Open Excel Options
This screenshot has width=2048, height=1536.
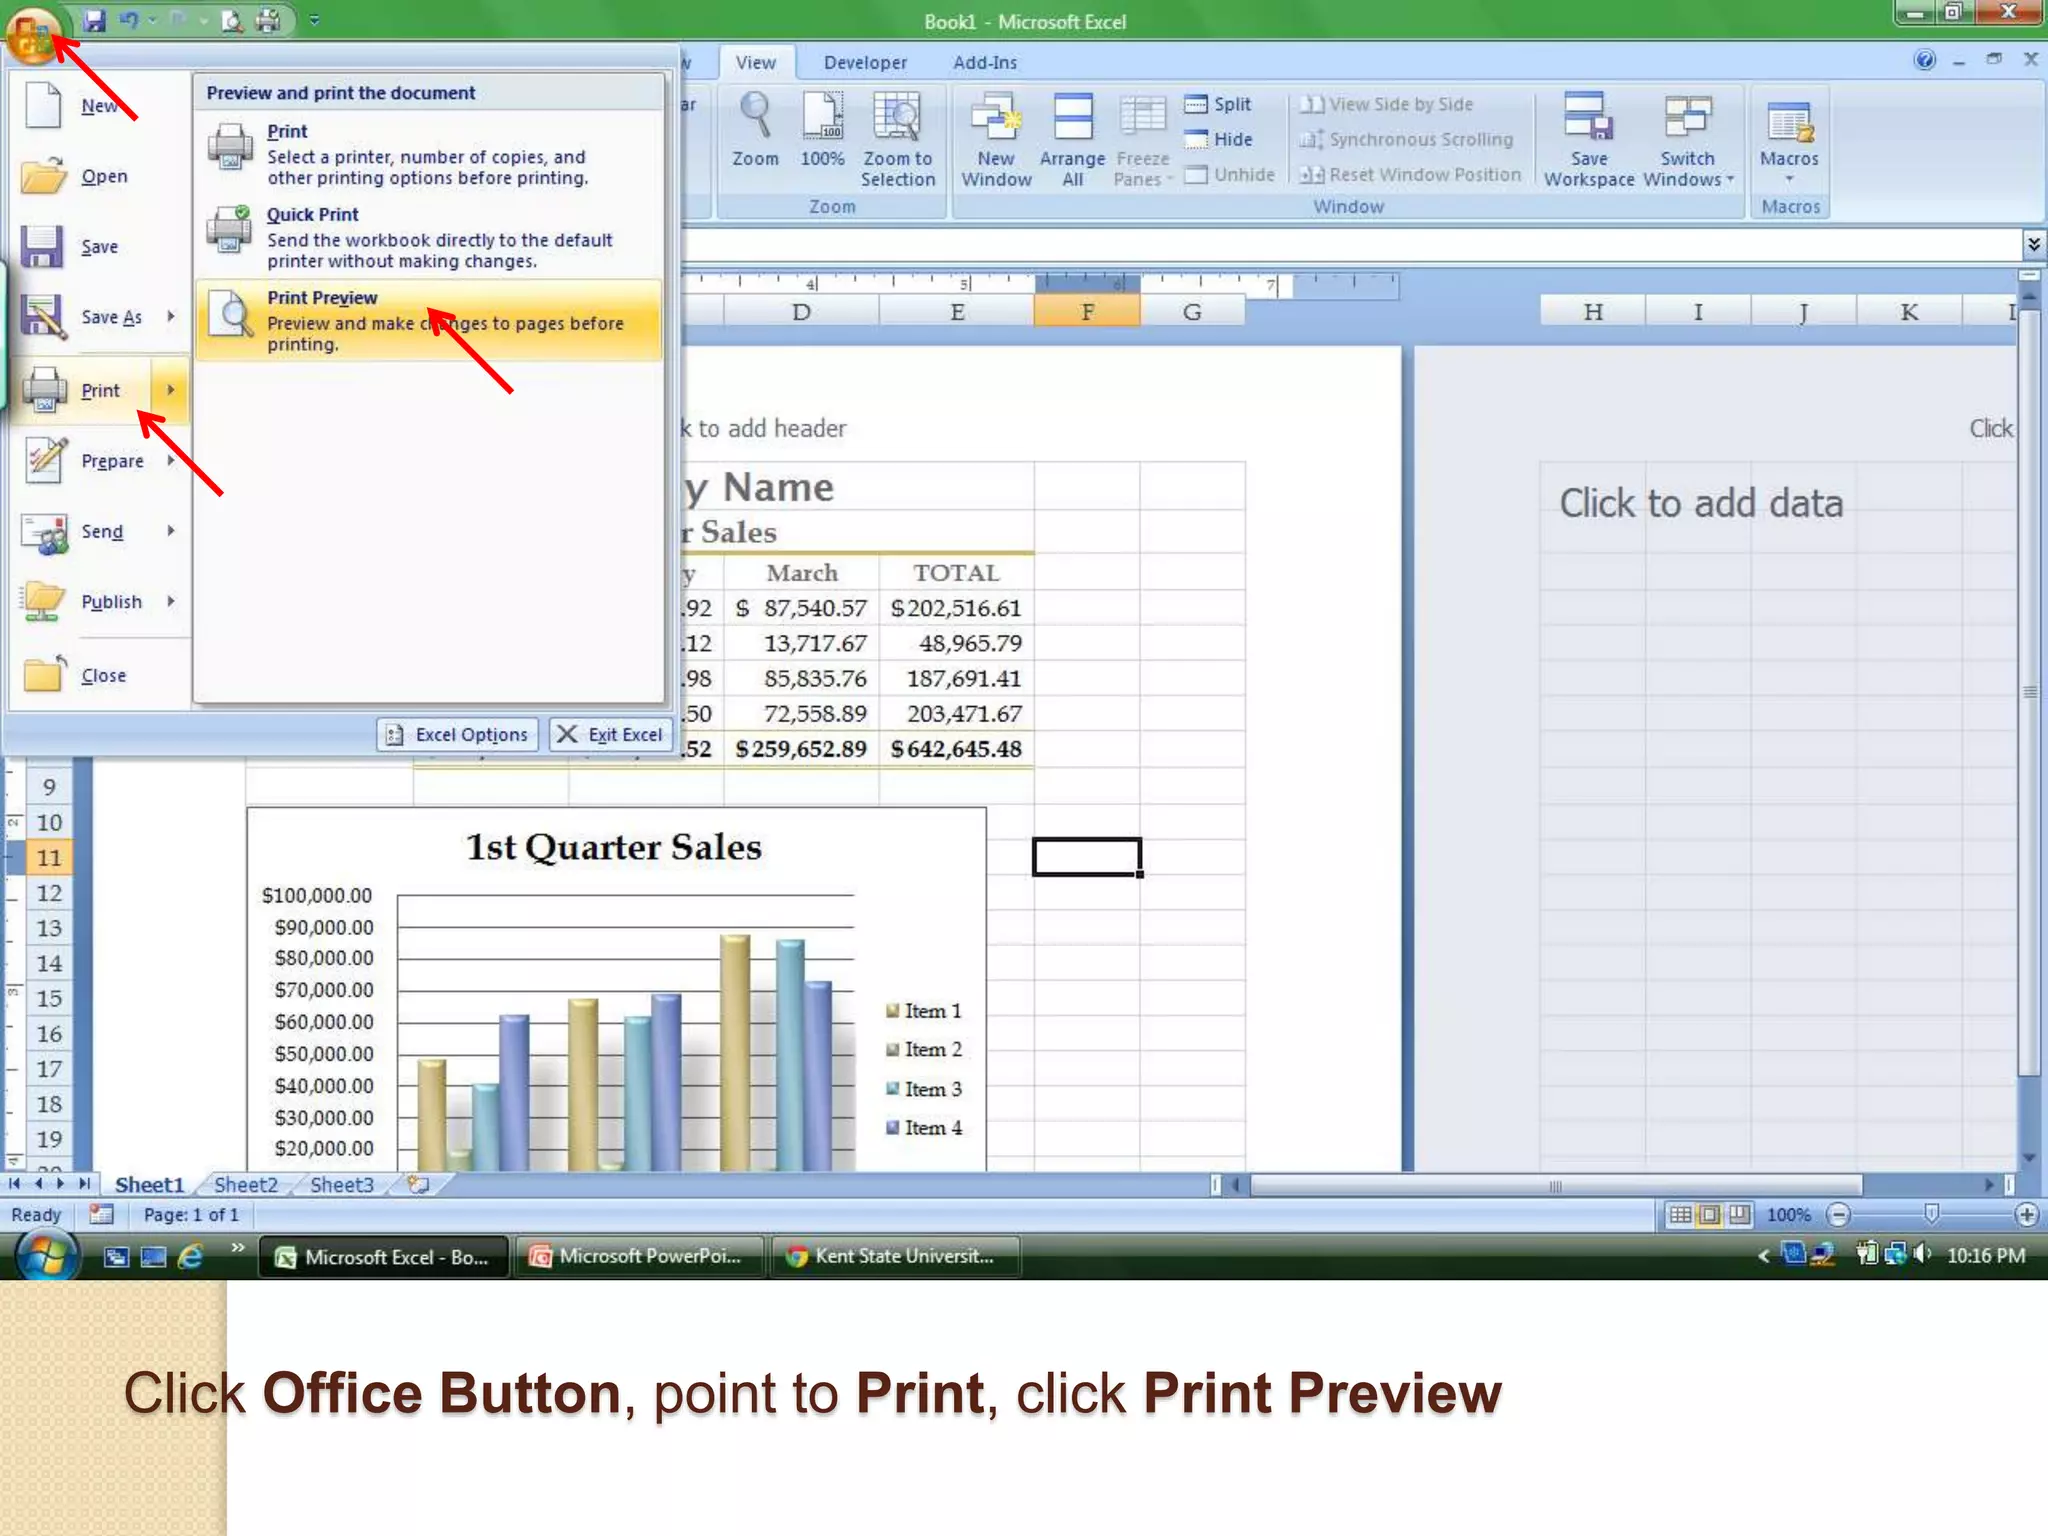458,735
